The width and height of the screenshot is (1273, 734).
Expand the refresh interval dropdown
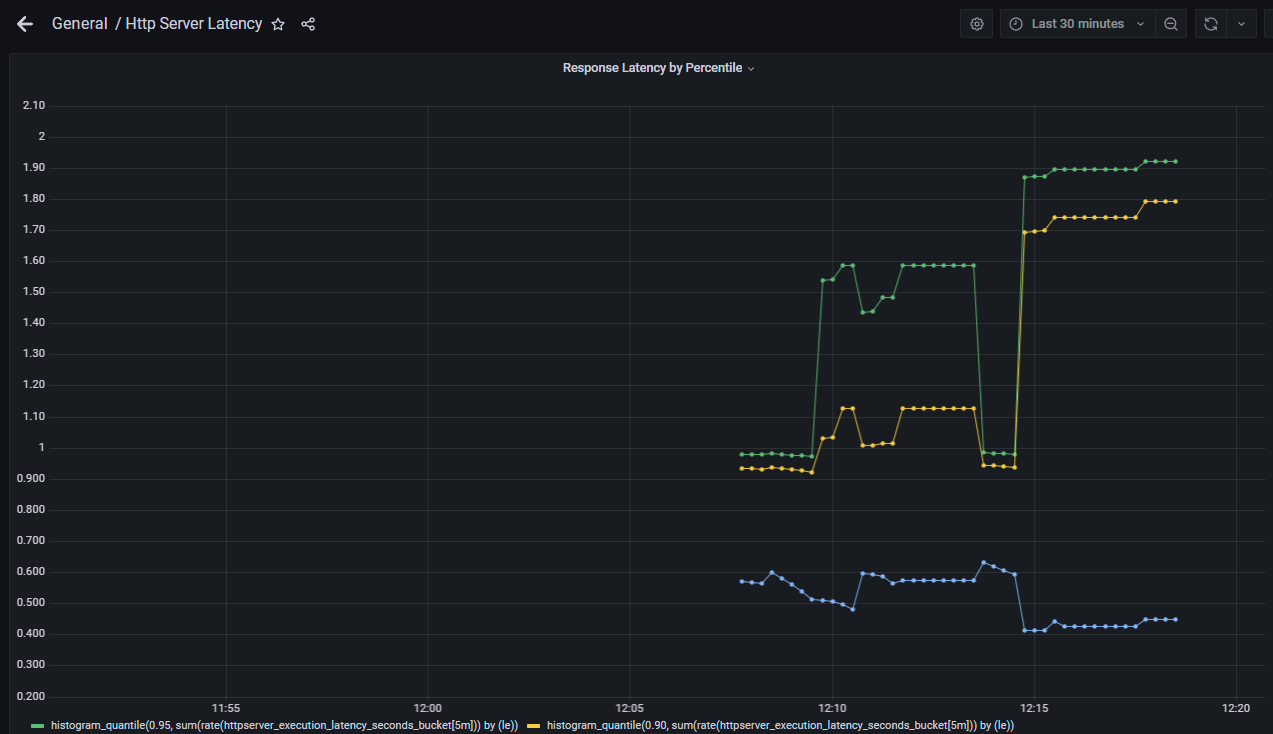coord(1241,24)
